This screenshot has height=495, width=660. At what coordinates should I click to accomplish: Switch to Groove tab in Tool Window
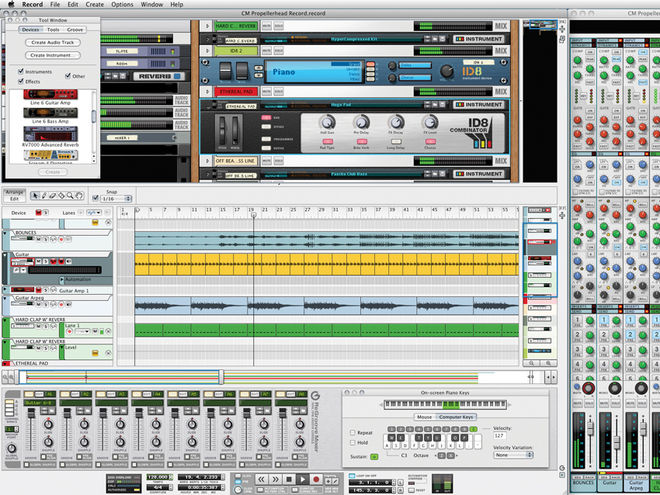click(75, 30)
